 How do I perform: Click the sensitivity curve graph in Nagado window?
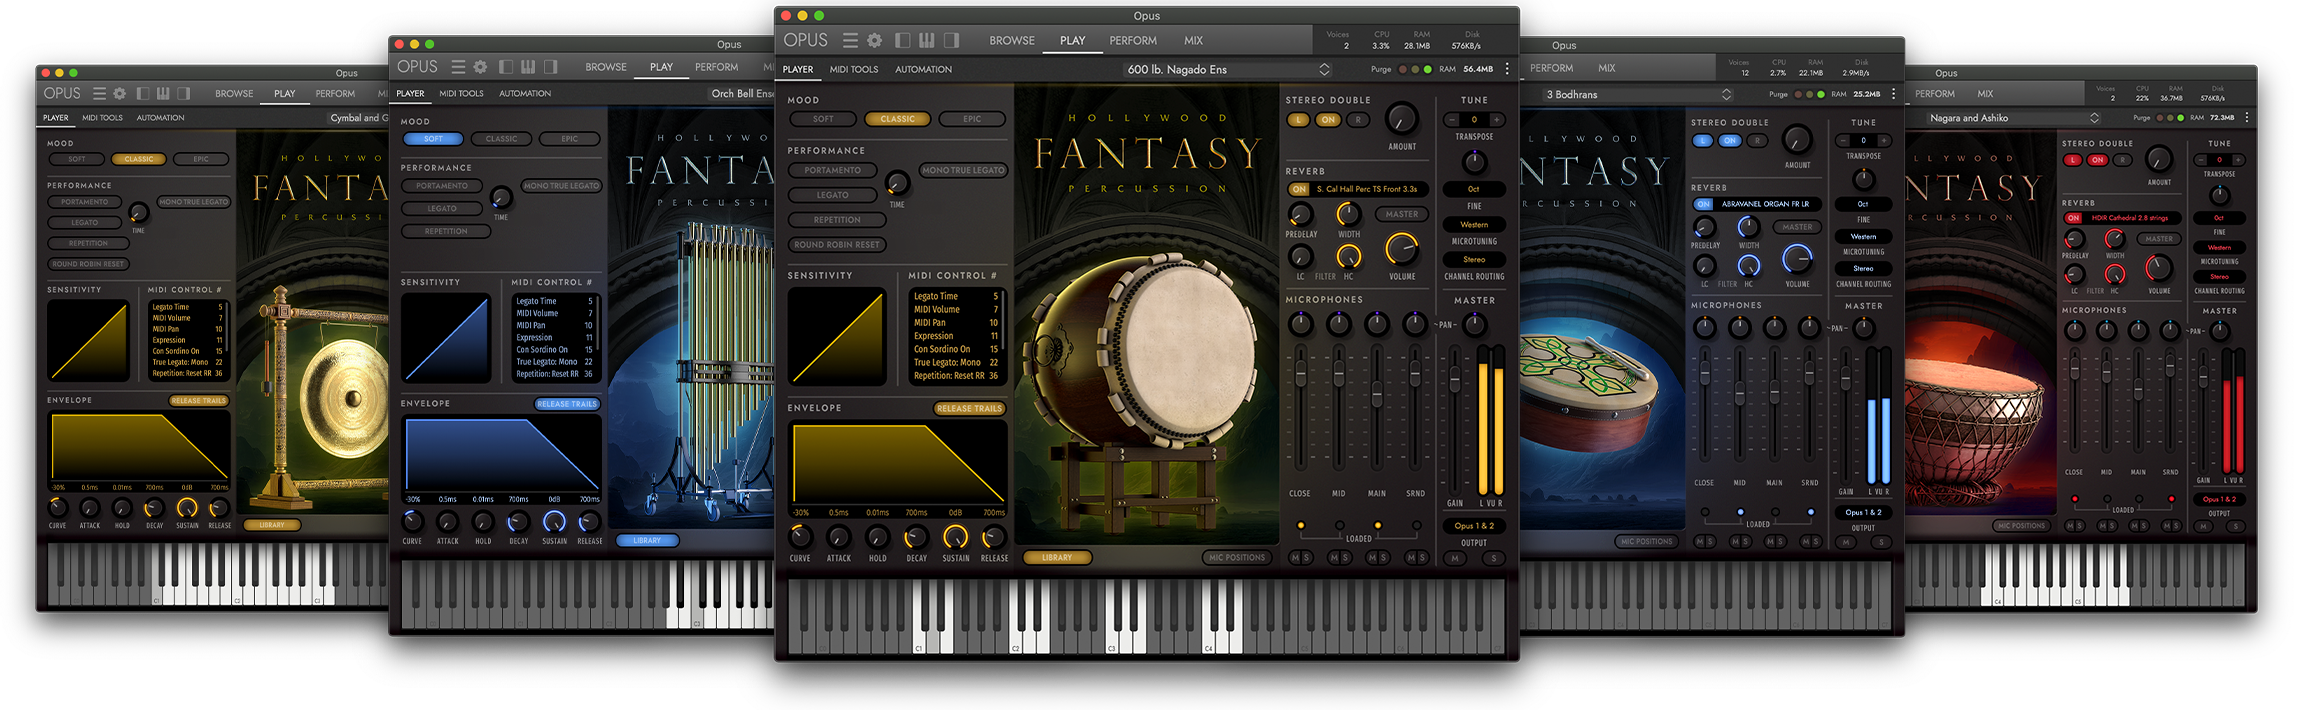tap(837, 336)
